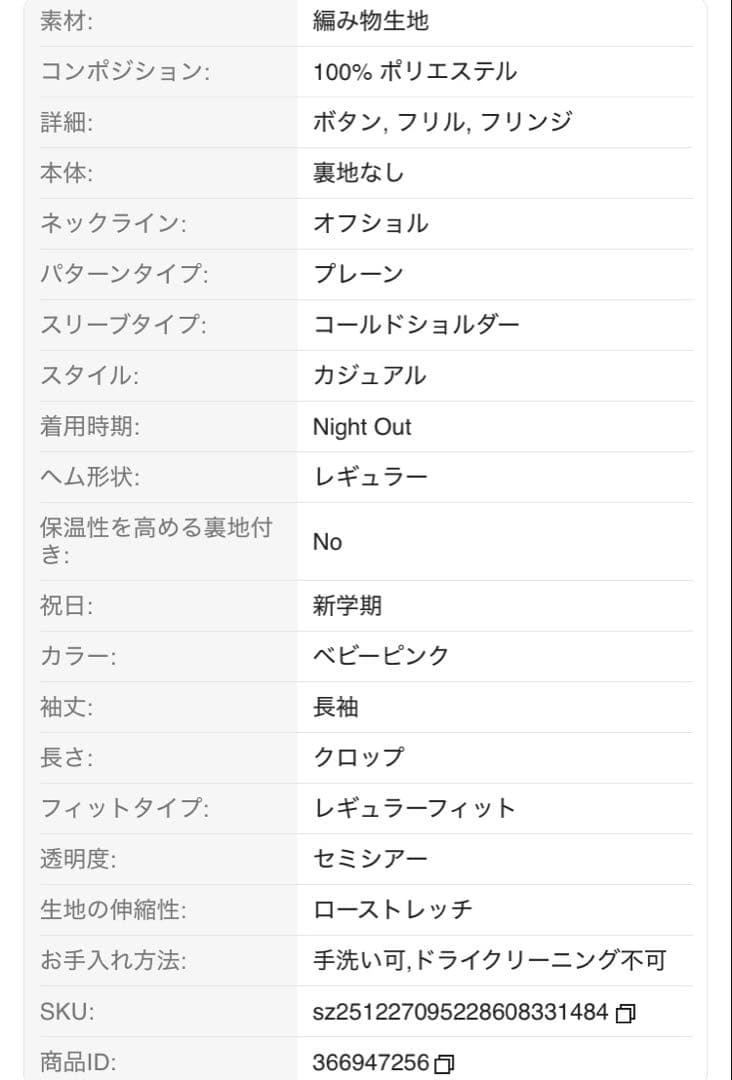Click the 100% ポリエステル composition value
This screenshot has width=732, height=1080.
(415, 71)
